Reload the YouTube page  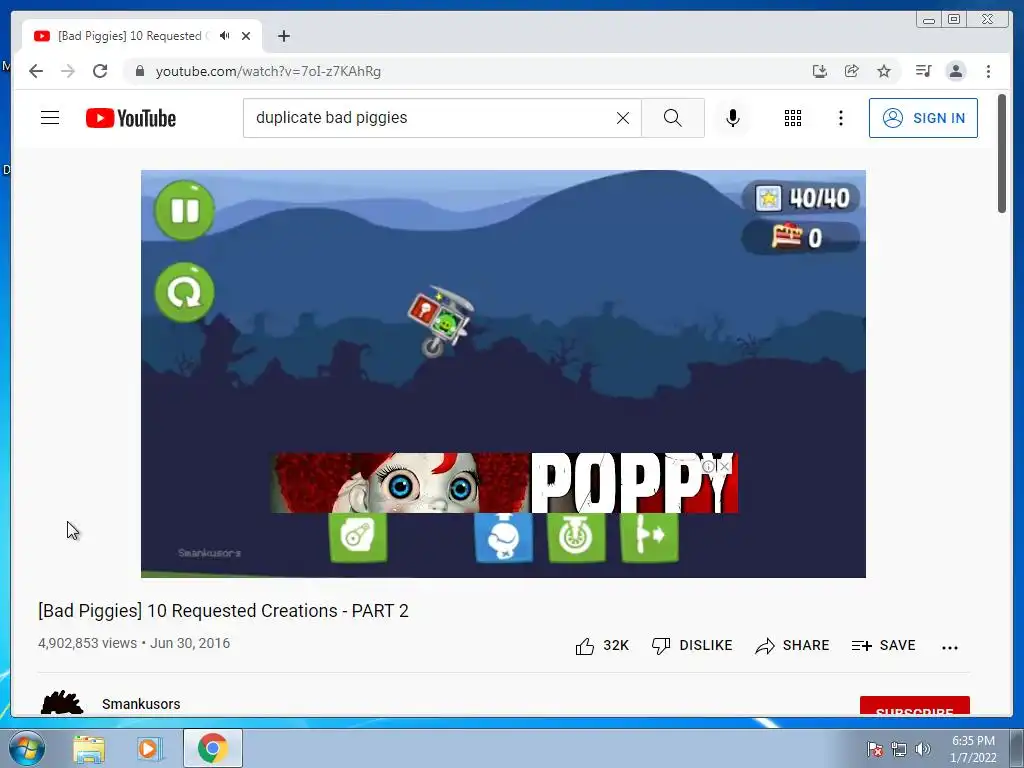(100, 71)
